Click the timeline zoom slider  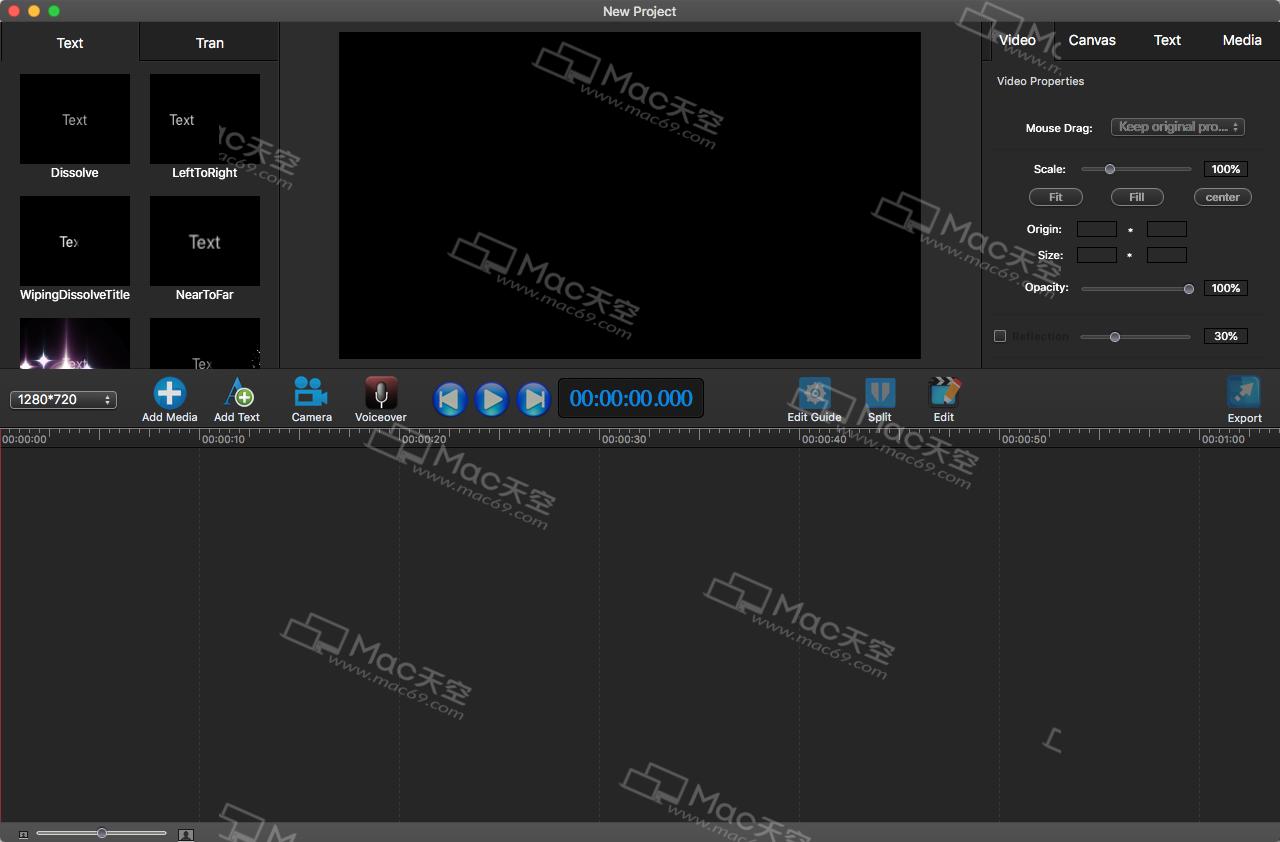pos(101,832)
